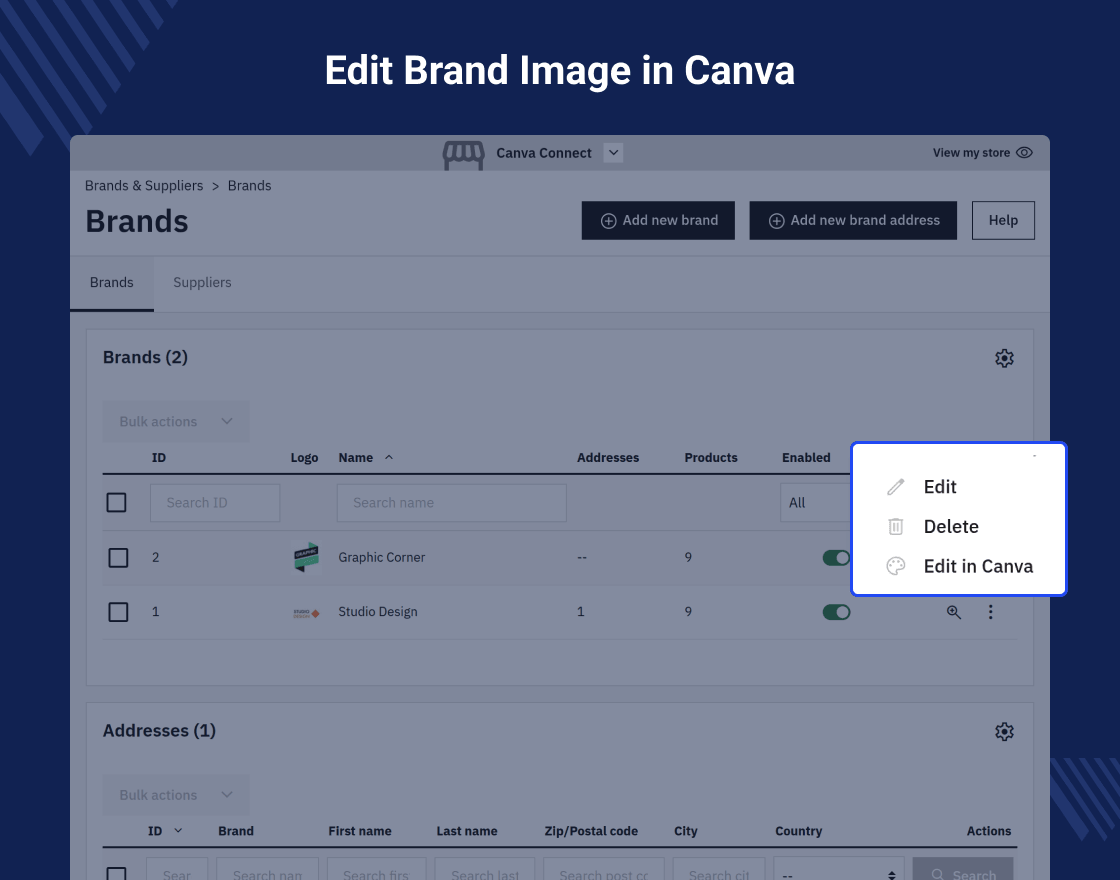Viewport: 1120px width, 880px height.
Task: Click the trash icon beside Delete
Action: coord(896,527)
